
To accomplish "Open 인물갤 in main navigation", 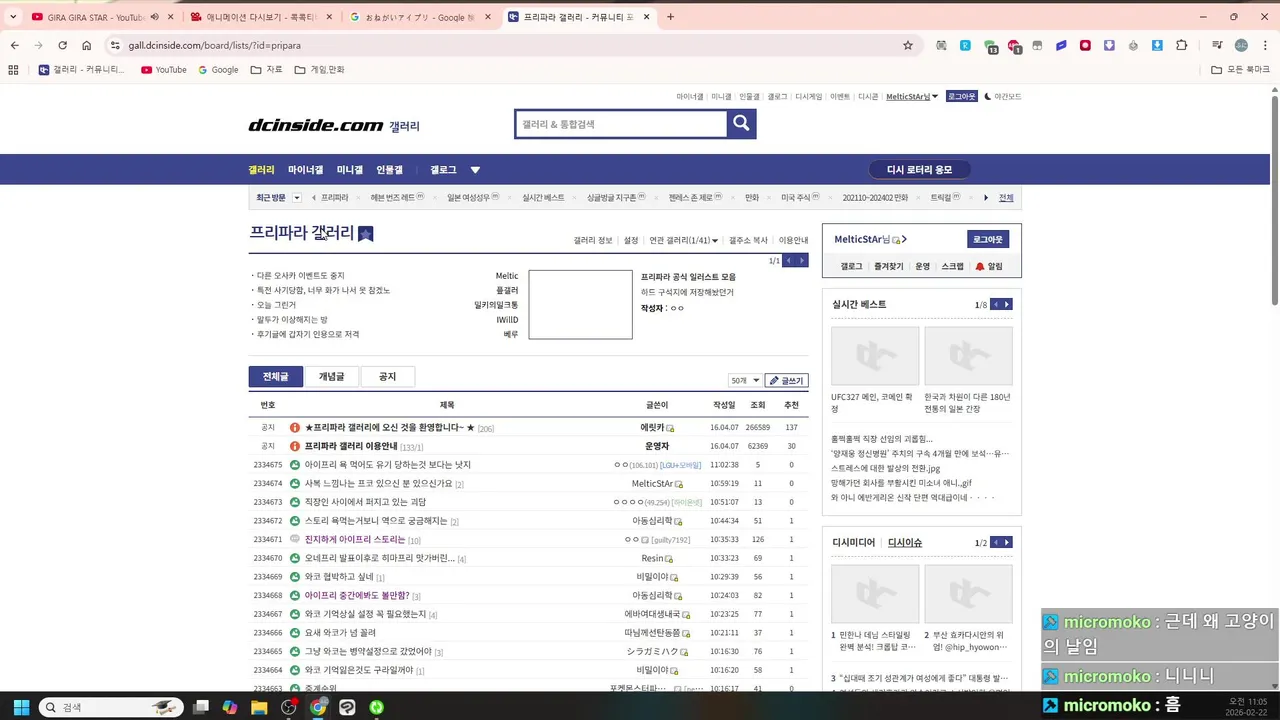I will (389, 170).
